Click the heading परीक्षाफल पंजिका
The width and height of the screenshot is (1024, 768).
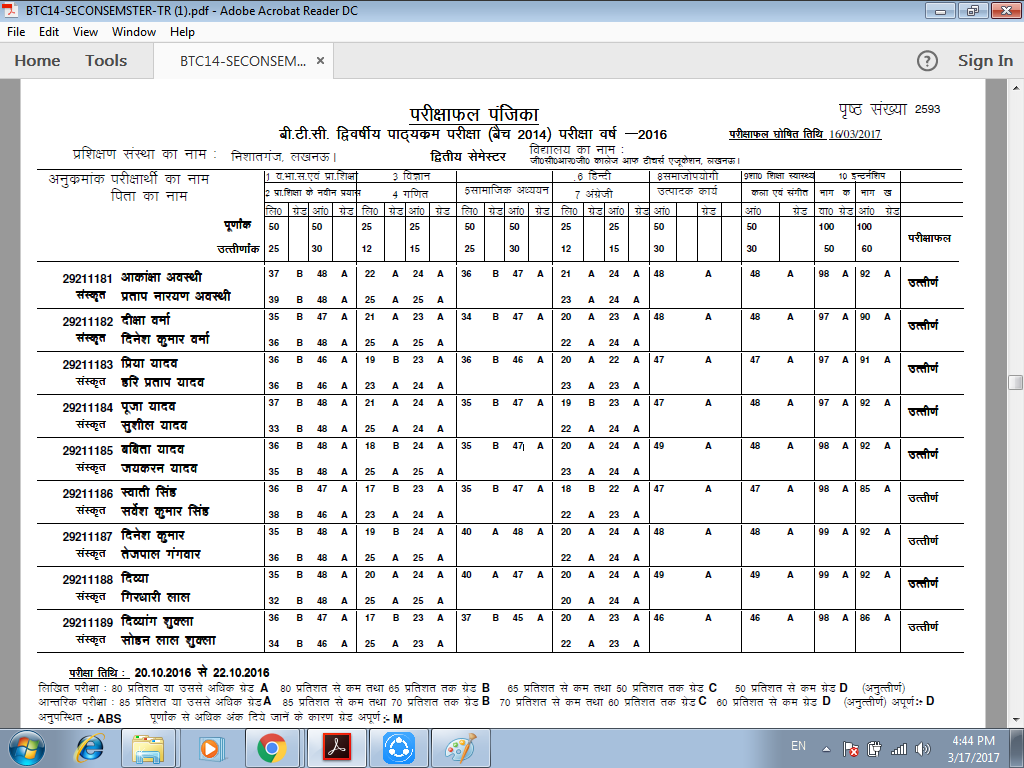474,114
